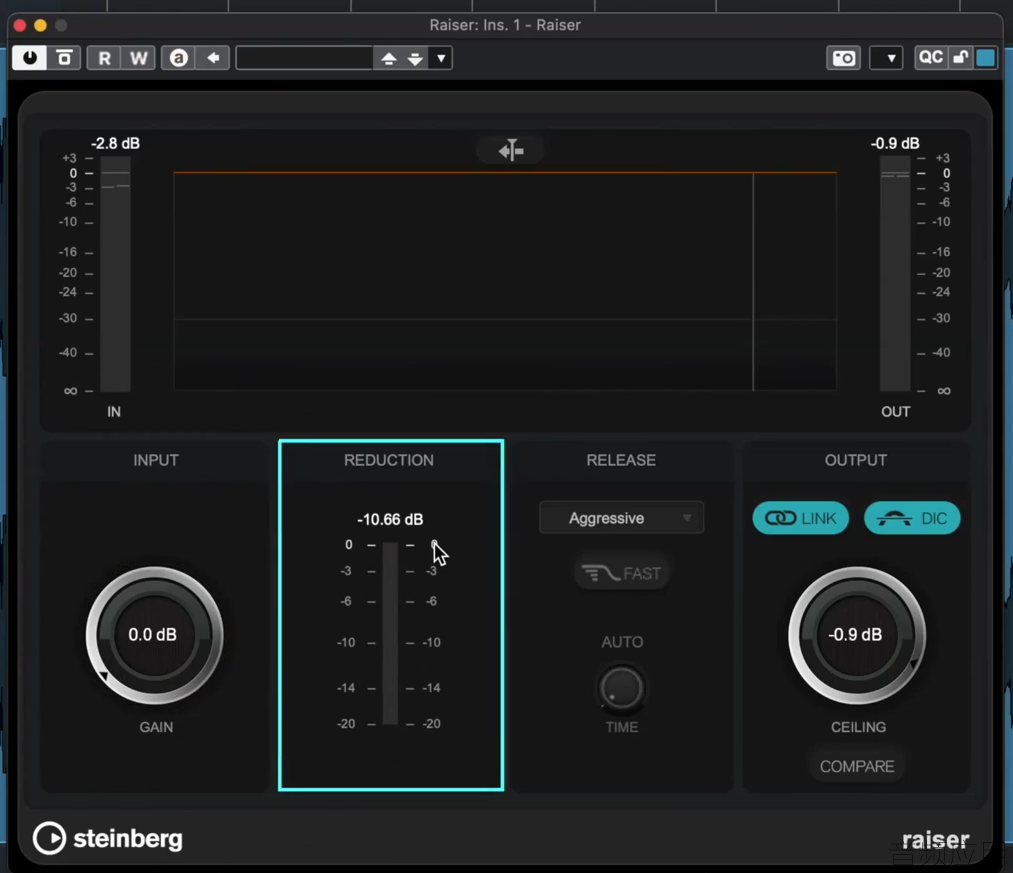Click the COMPARE button
The image size is (1013, 873).
(857, 766)
